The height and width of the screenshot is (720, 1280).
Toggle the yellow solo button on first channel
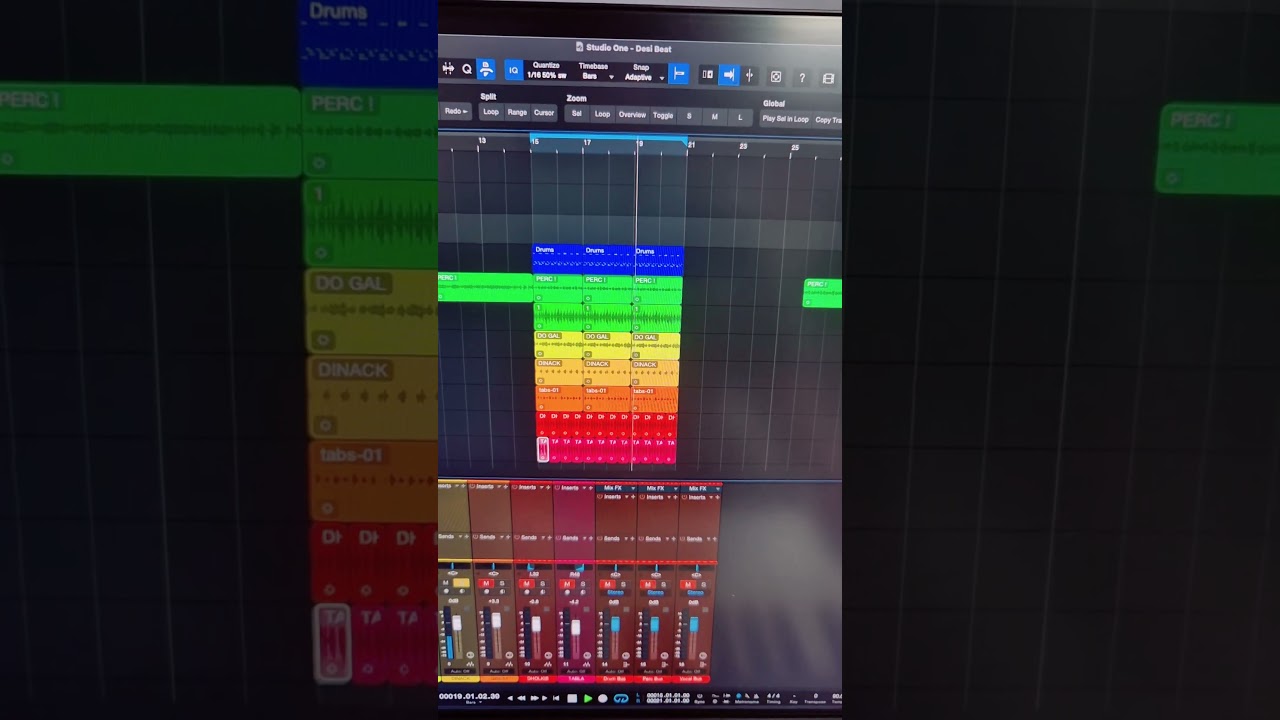tap(461, 583)
